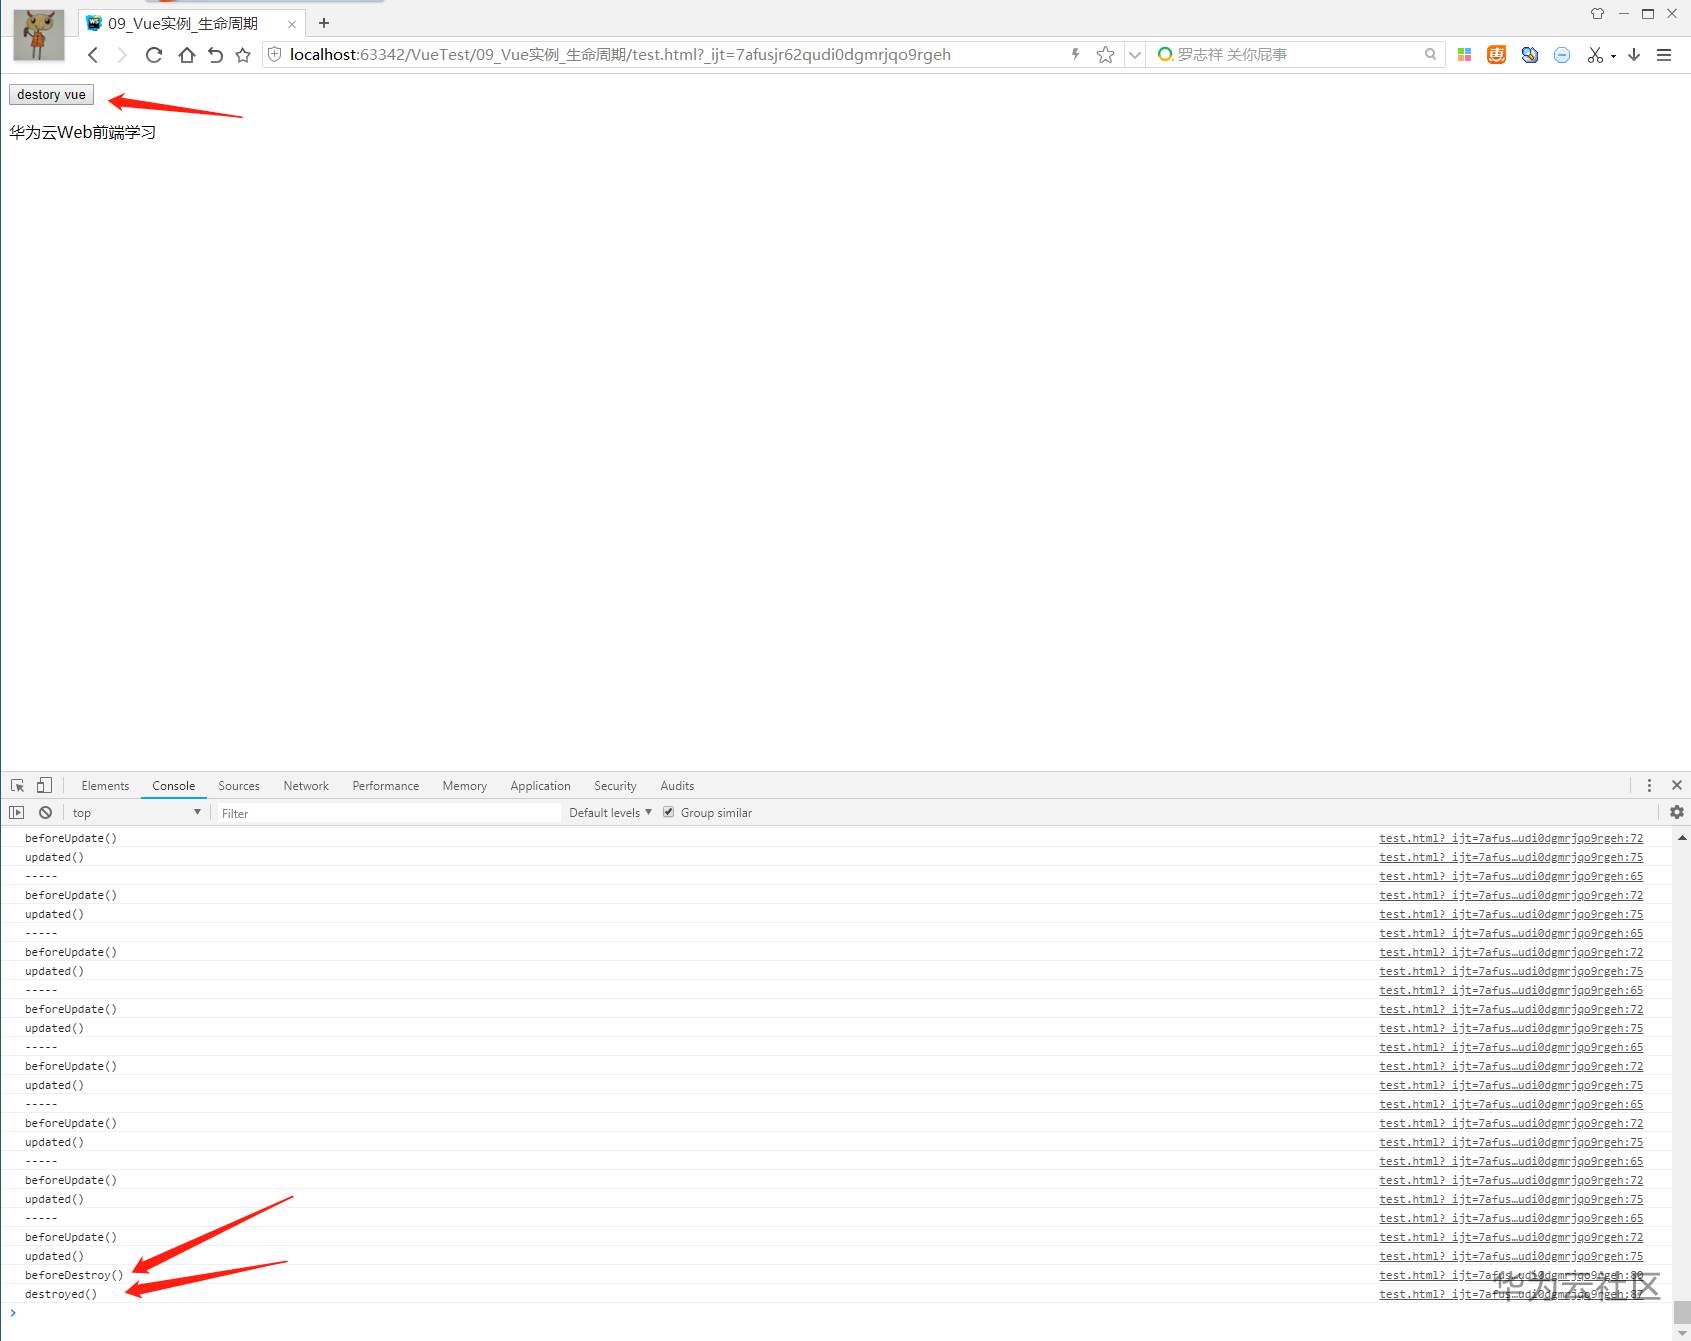
Task: Click the console scrollbar up arrow
Action: click(x=1682, y=837)
